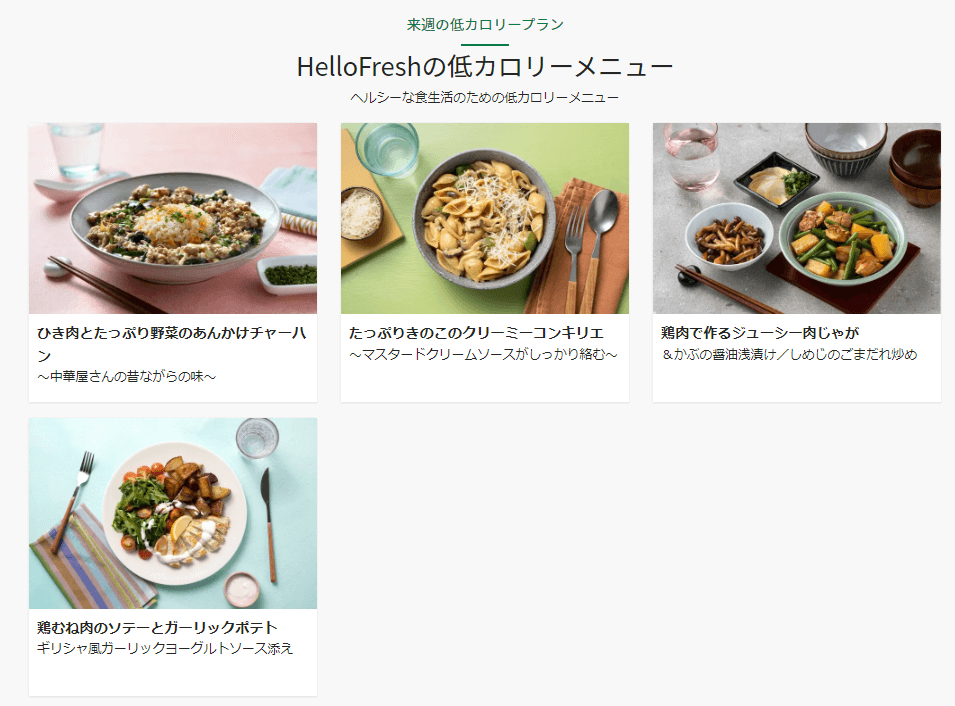955x706 pixels.
Task: Click title 鶏むね肉のソテーとガーリックポテト
Action: point(157,627)
